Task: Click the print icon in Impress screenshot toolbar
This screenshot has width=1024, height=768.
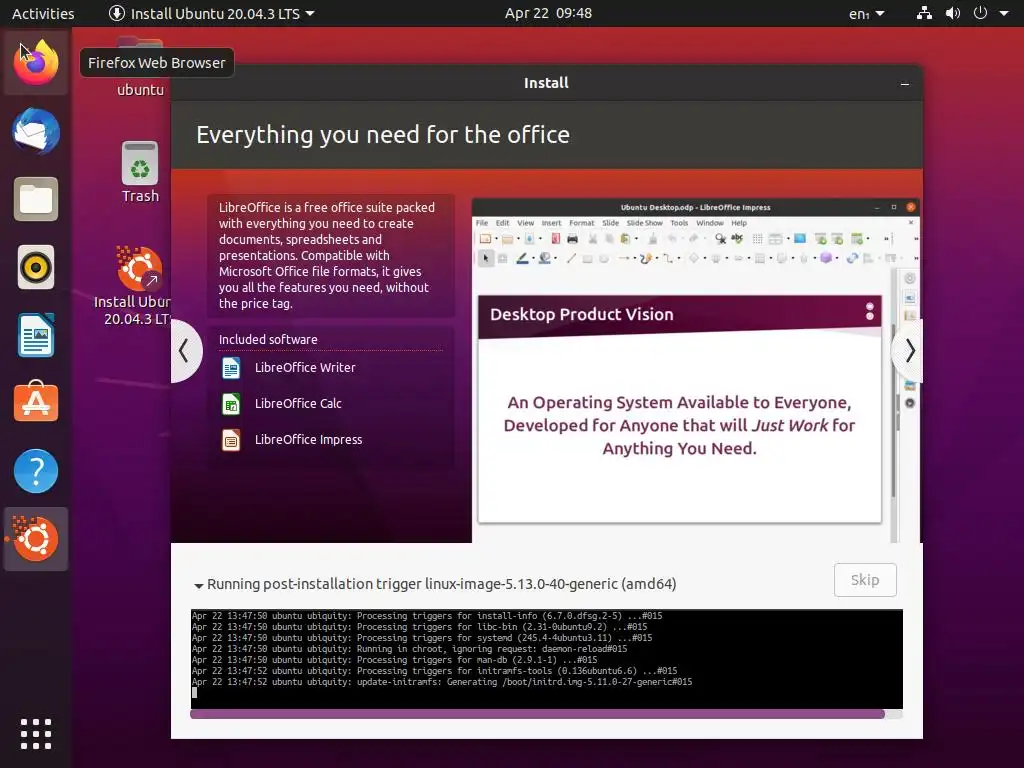Action: [x=573, y=239]
